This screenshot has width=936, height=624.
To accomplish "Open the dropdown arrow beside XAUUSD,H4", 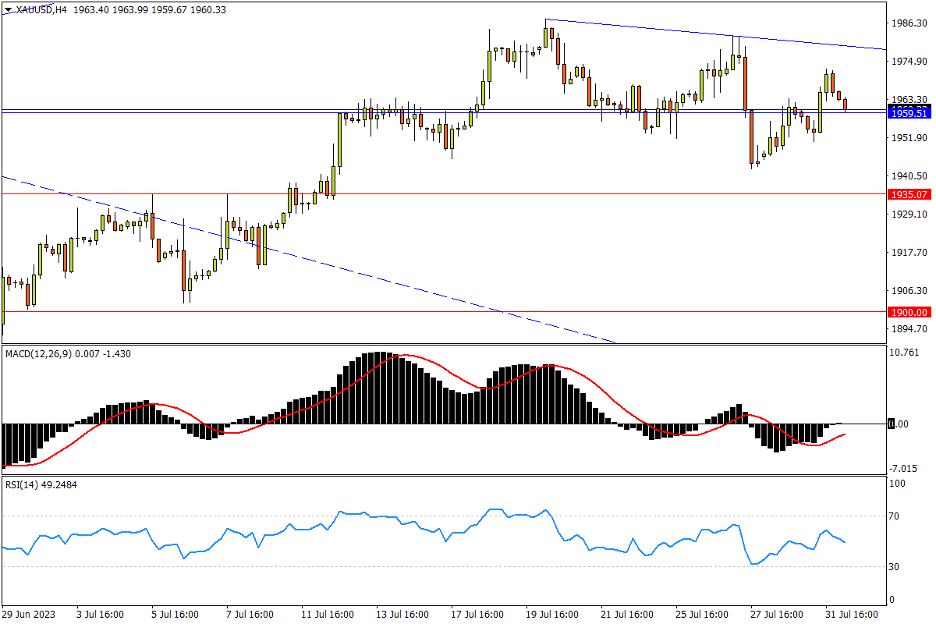I will click(8, 9).
